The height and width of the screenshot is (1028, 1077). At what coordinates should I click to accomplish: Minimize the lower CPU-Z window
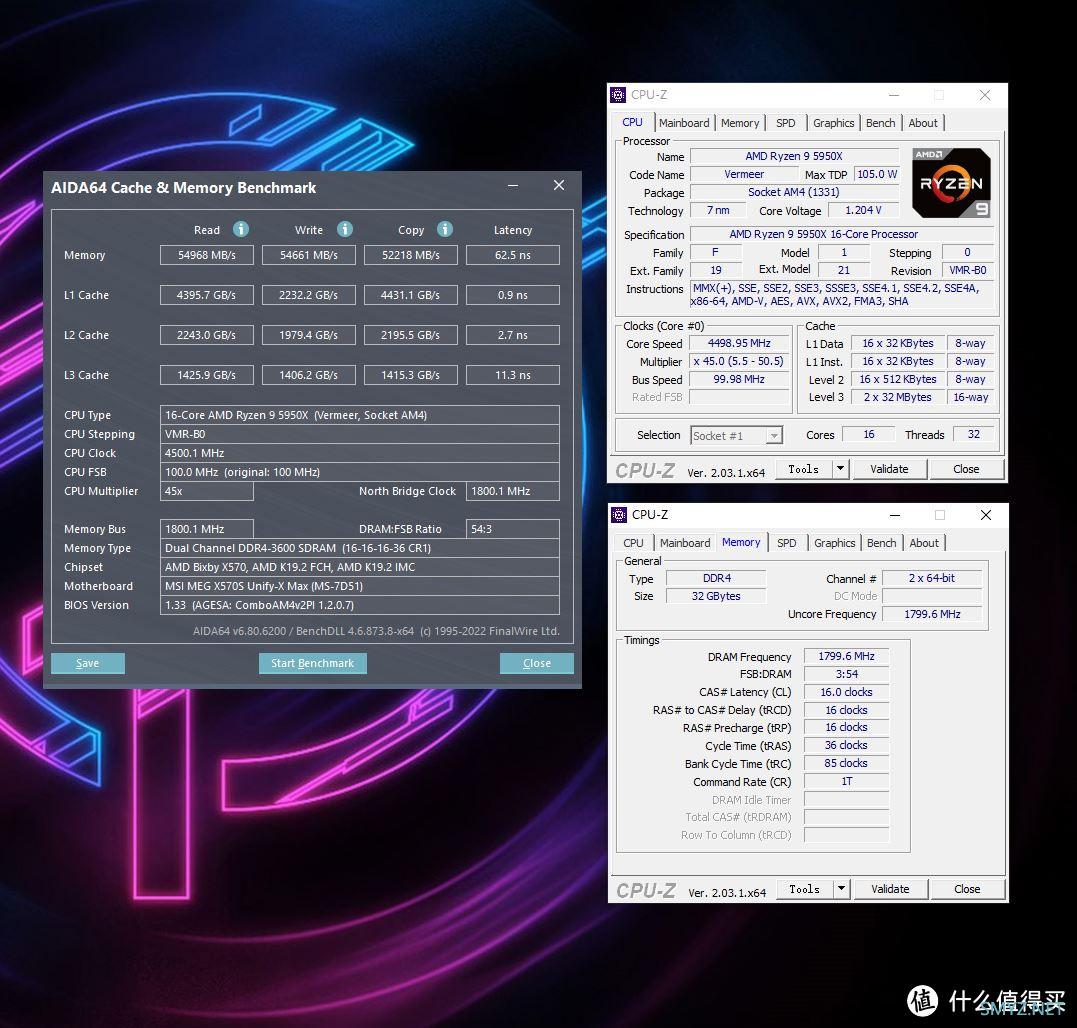[x=894, y=515]
